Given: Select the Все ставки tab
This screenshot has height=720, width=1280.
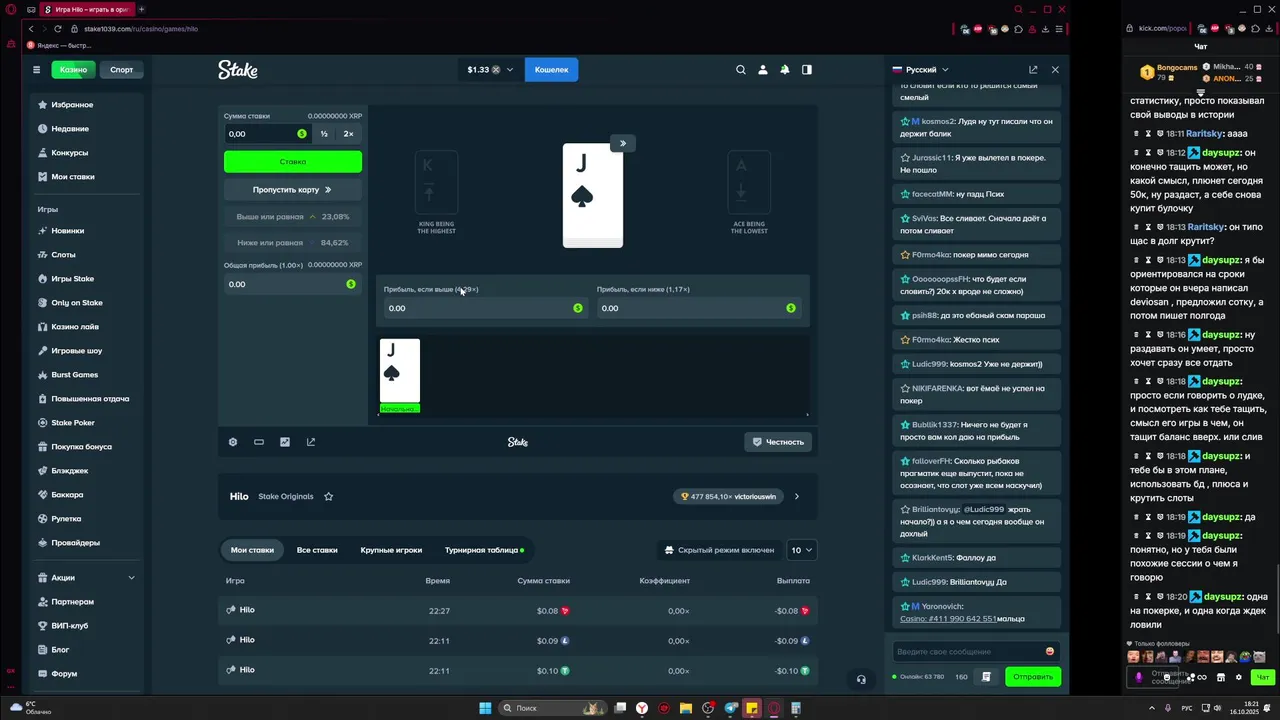Looking at the screenshot, I should pos(317,550).
